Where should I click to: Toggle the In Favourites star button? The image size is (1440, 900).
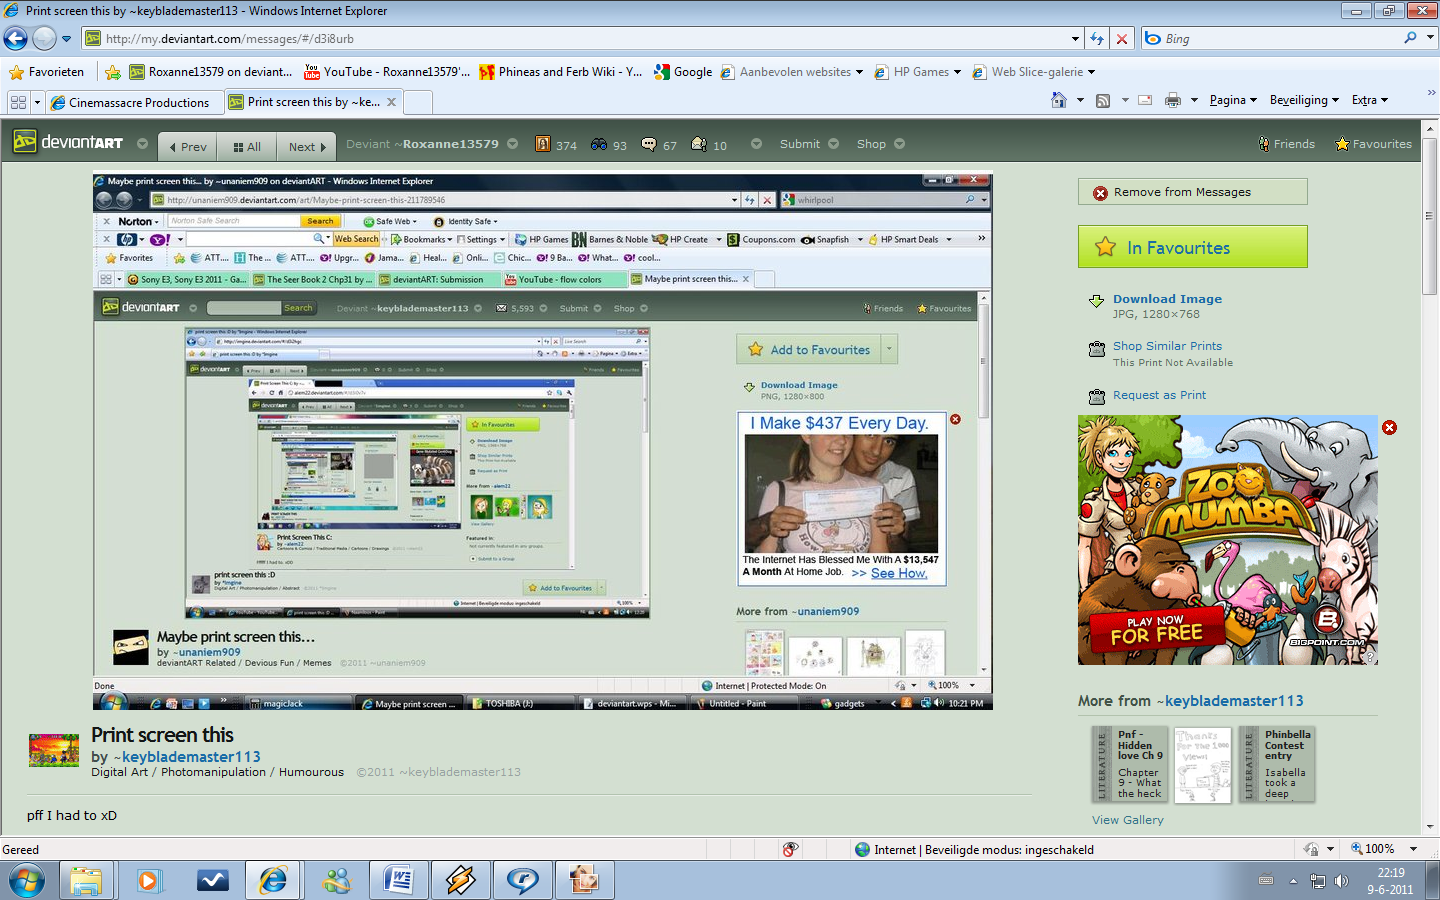point(1193,247)
